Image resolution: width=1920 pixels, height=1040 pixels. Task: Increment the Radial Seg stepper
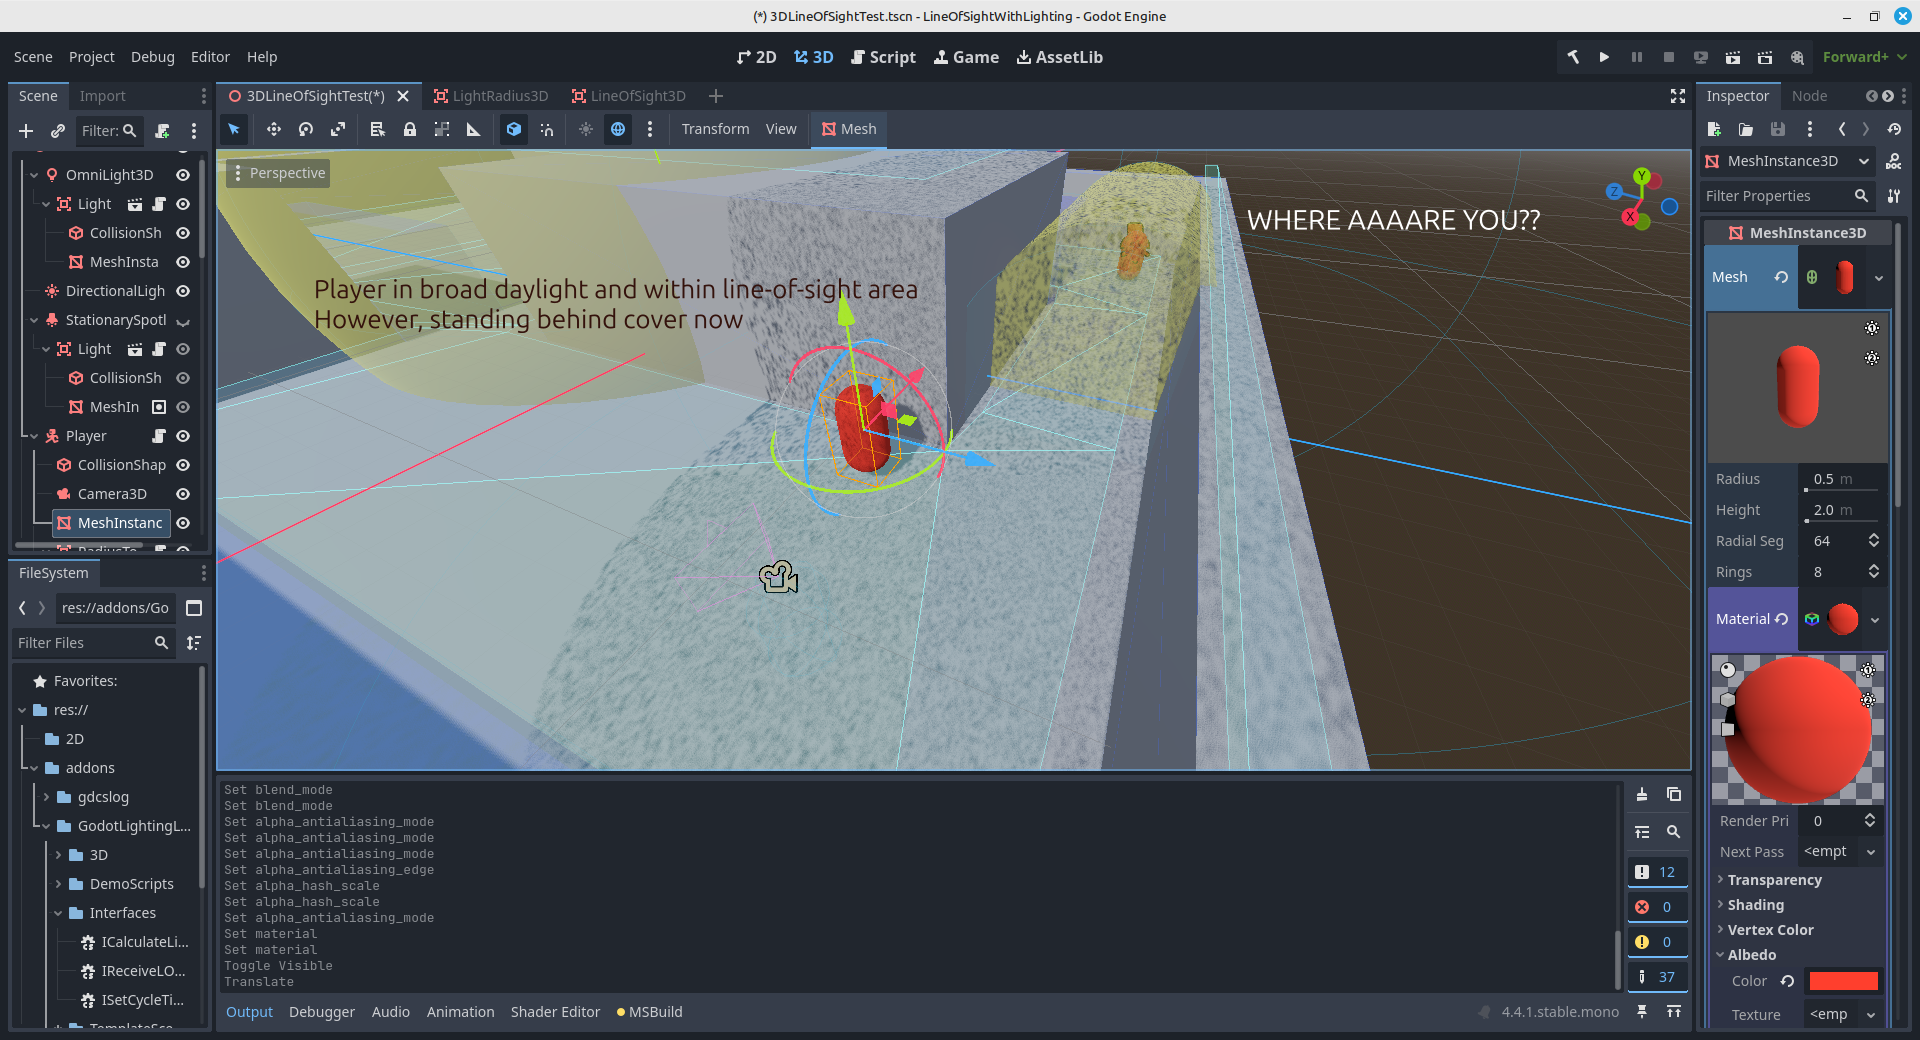tap(1874, 536)
